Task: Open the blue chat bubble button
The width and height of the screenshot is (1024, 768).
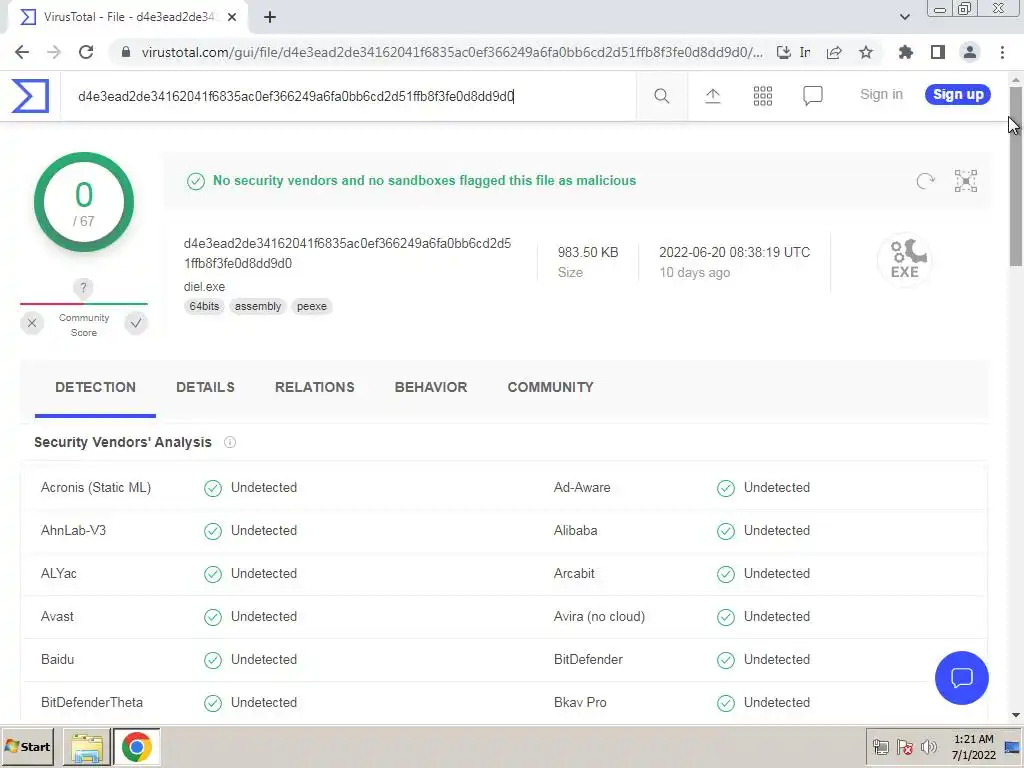Action: [x=961, y=678]
